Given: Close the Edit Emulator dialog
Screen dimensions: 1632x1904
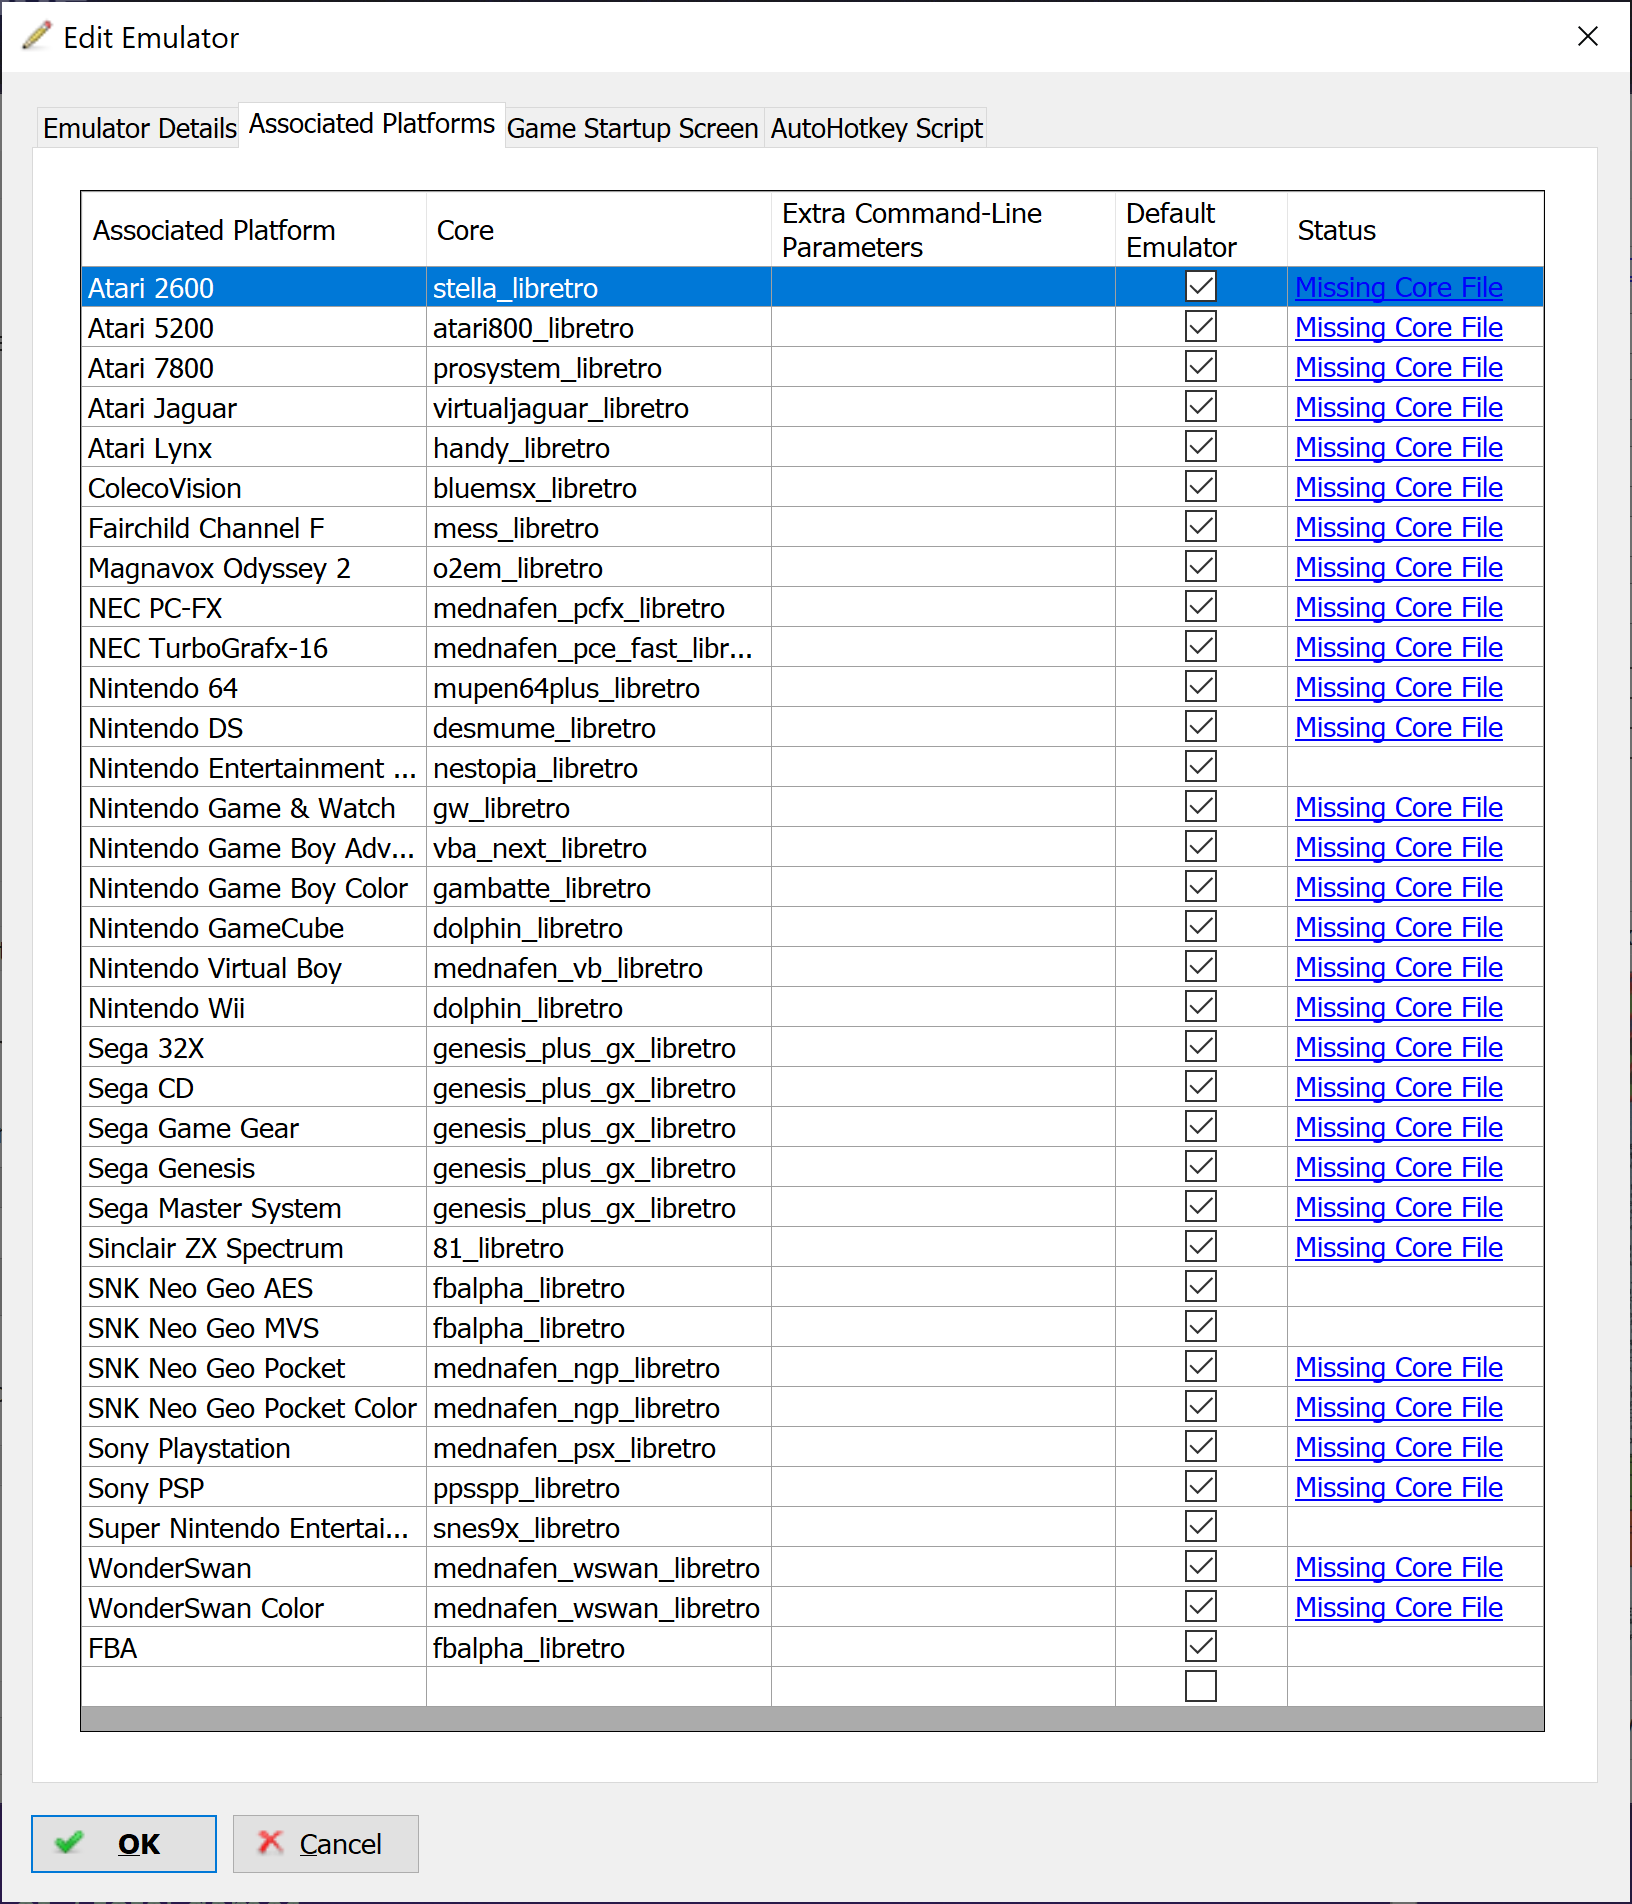Looking at the screenshot, I should [x=1587, y=37].
